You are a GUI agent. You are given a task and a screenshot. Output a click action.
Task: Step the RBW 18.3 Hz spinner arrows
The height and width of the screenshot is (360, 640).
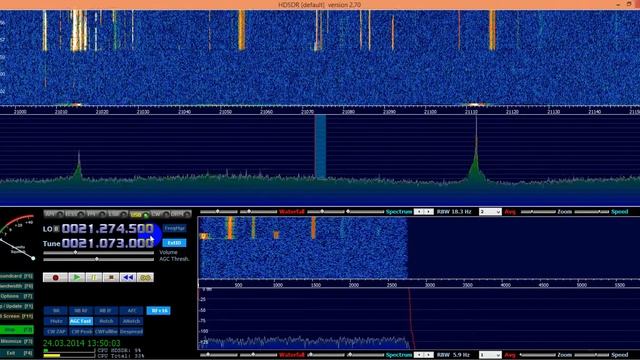(x=423, y=212)
